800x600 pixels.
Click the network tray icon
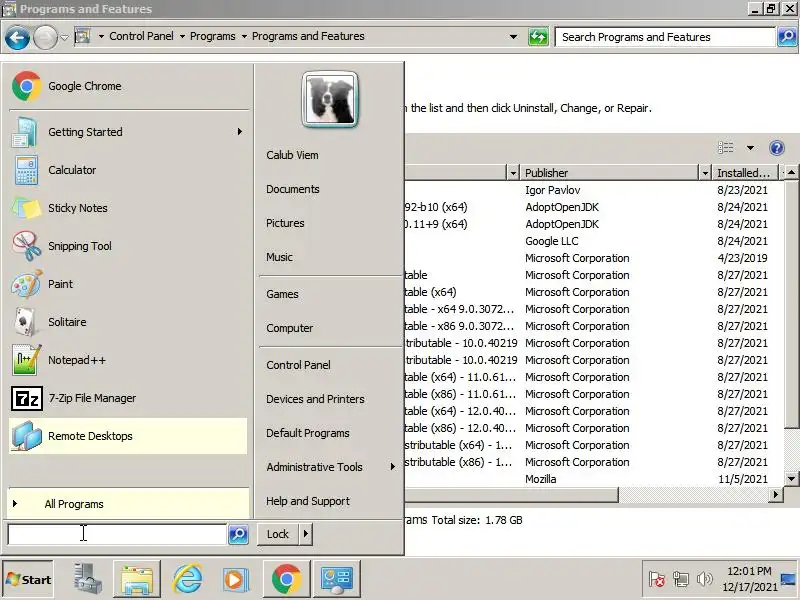pos(681,579)
